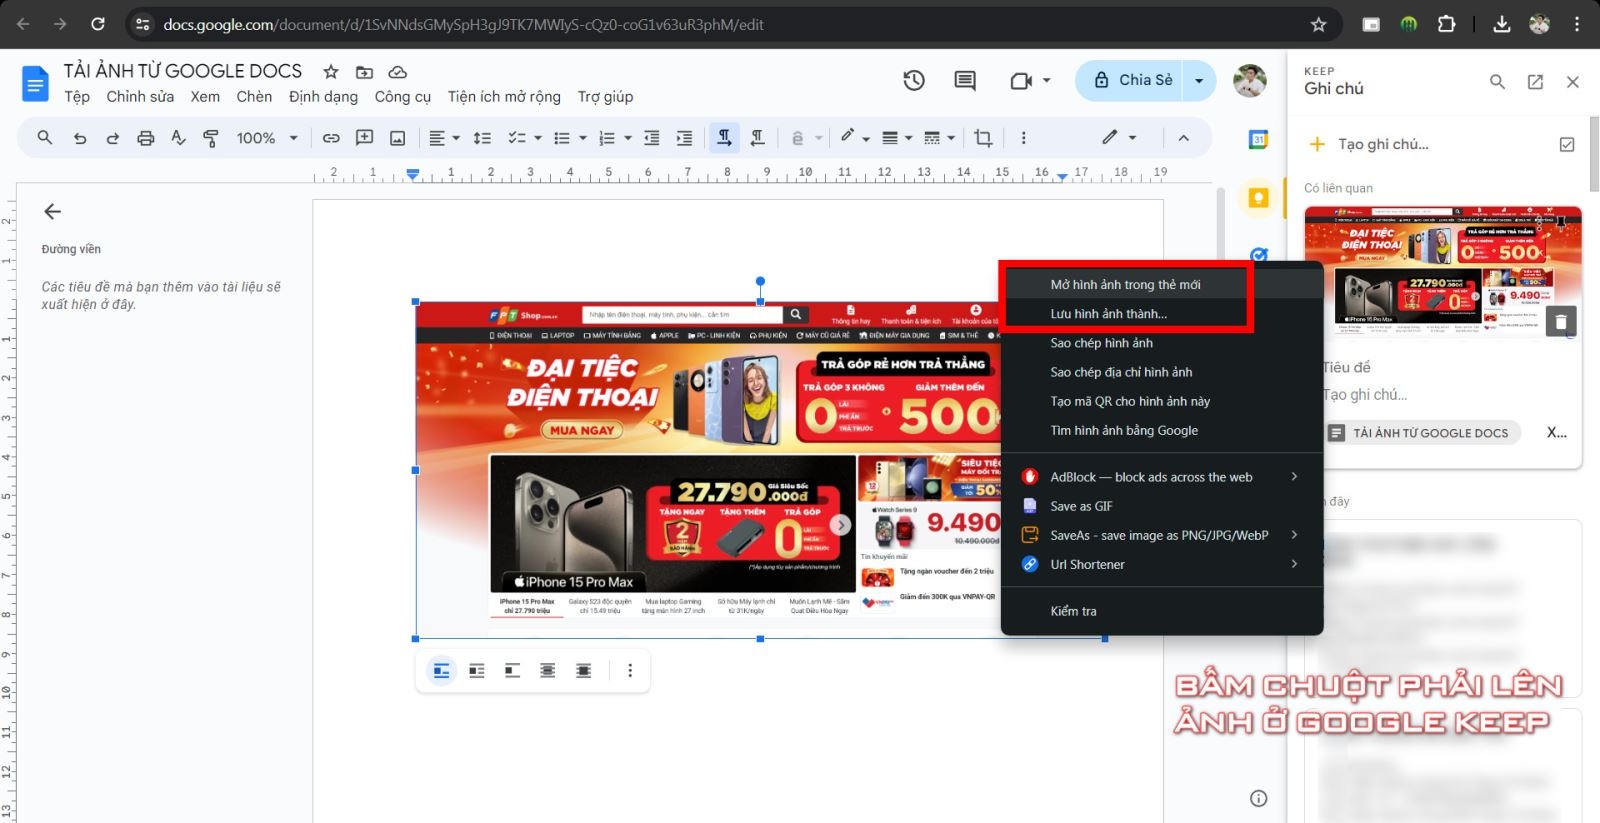The width and height of the screenshot is (1600, 823).
Task: Open the Định dạng menu
Action: pyautogui.click(x=323, y=97)
